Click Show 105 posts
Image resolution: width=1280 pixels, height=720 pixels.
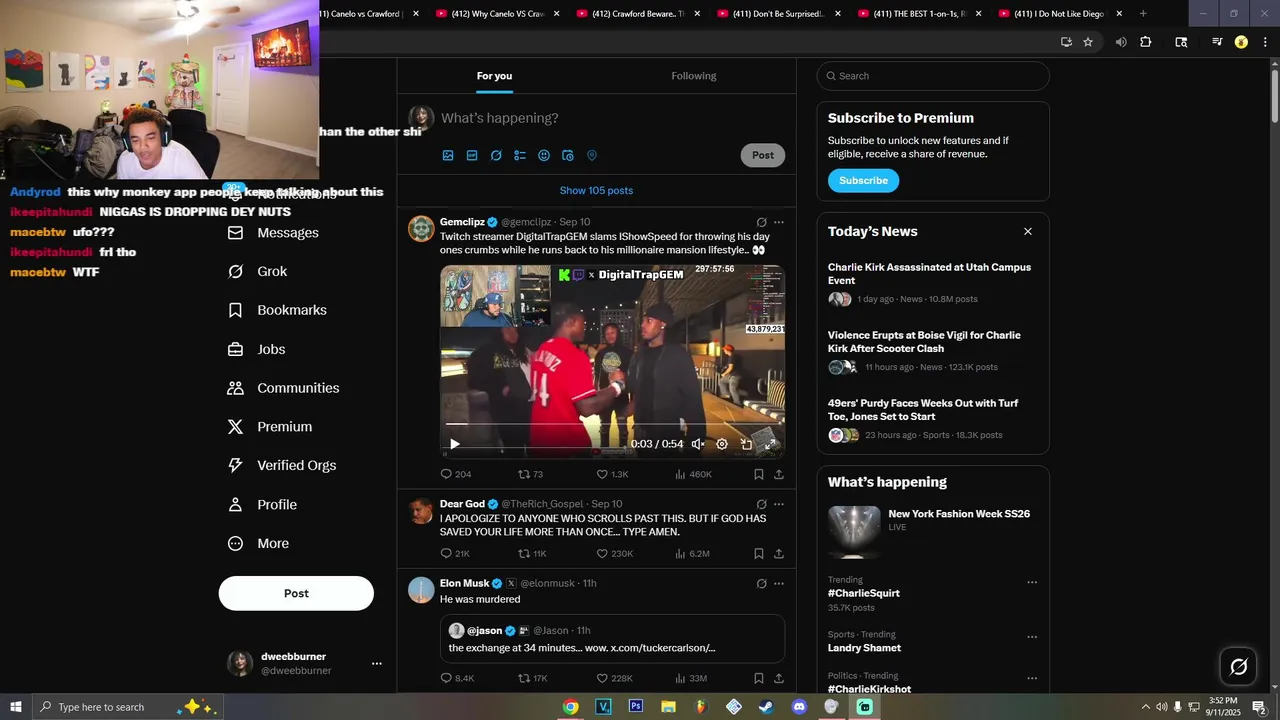point(596,190)
